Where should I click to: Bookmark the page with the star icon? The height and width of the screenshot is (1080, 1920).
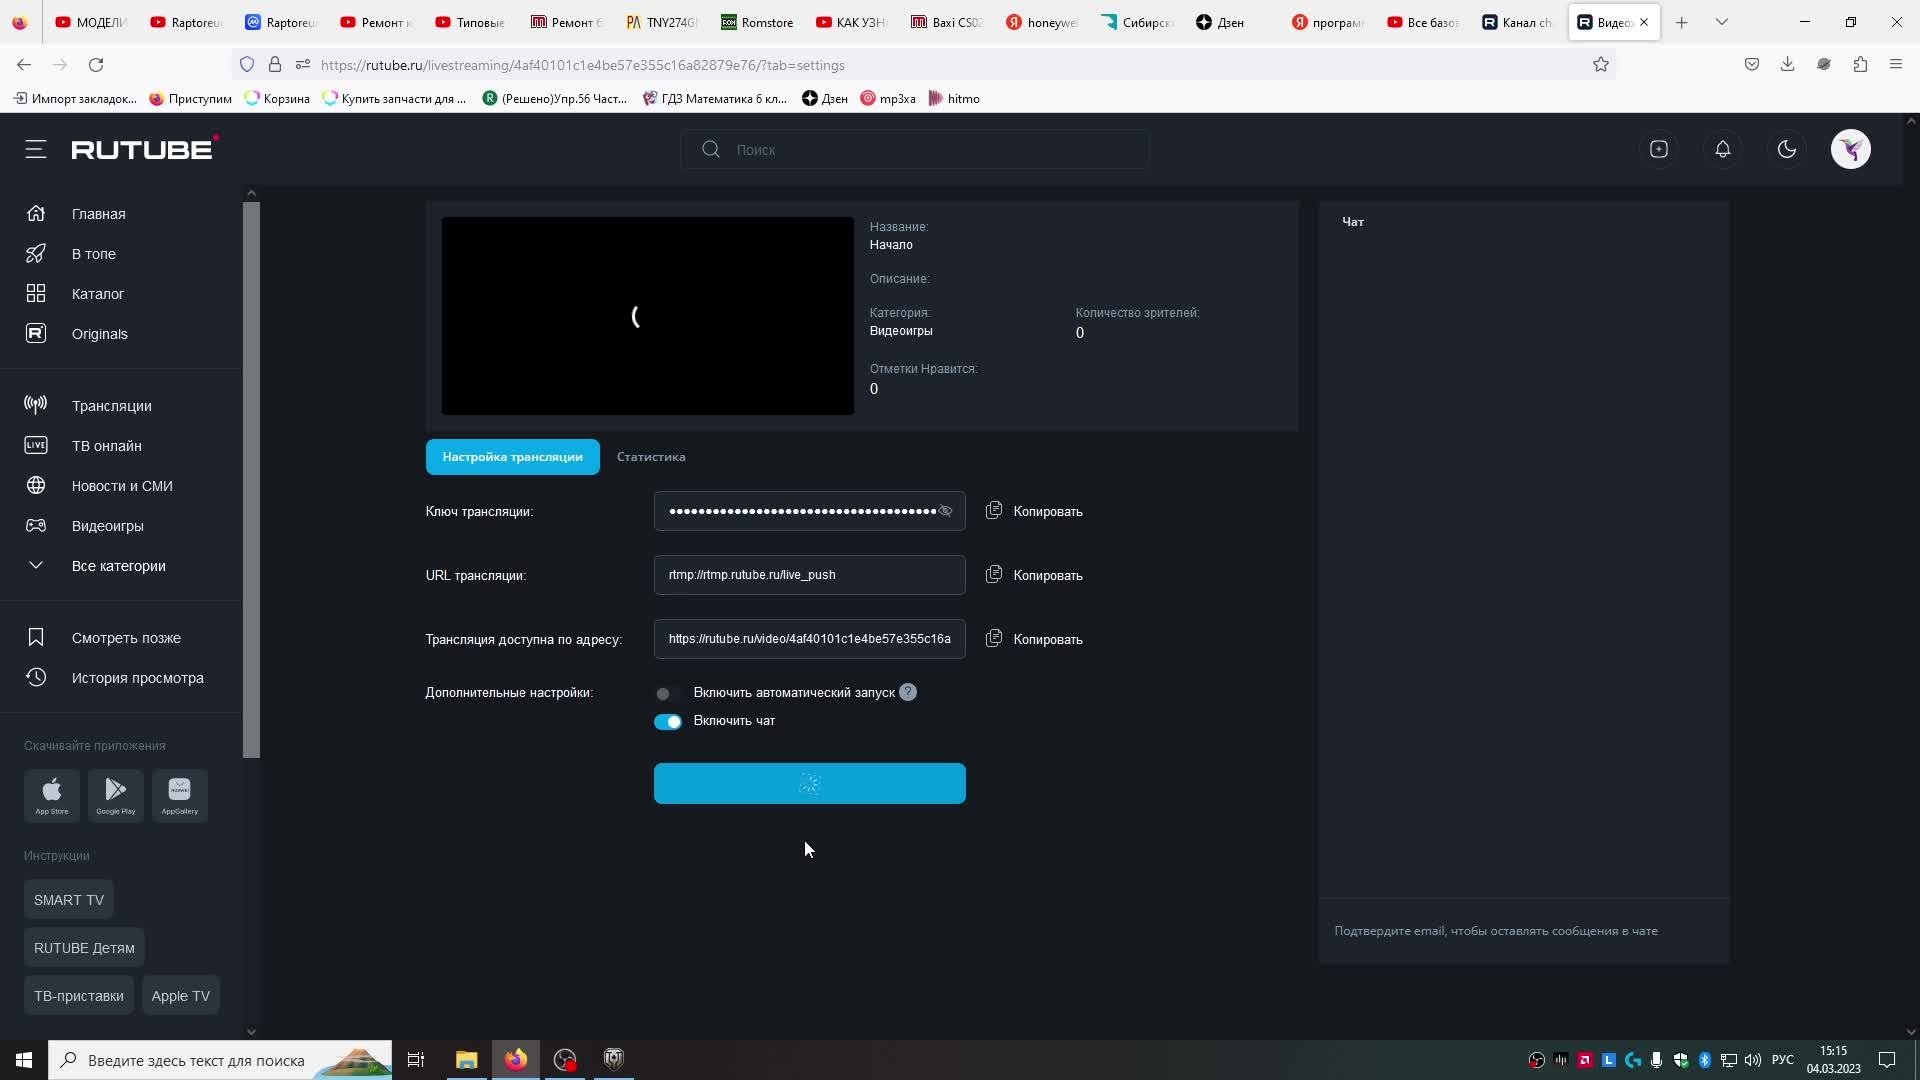[1600, 65]
